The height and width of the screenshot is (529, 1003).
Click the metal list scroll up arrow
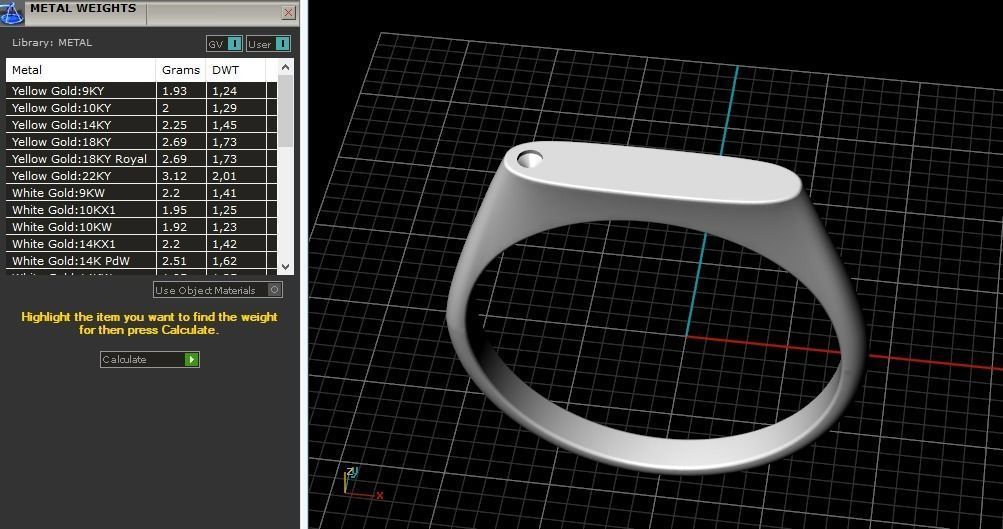tap(285, 67)
